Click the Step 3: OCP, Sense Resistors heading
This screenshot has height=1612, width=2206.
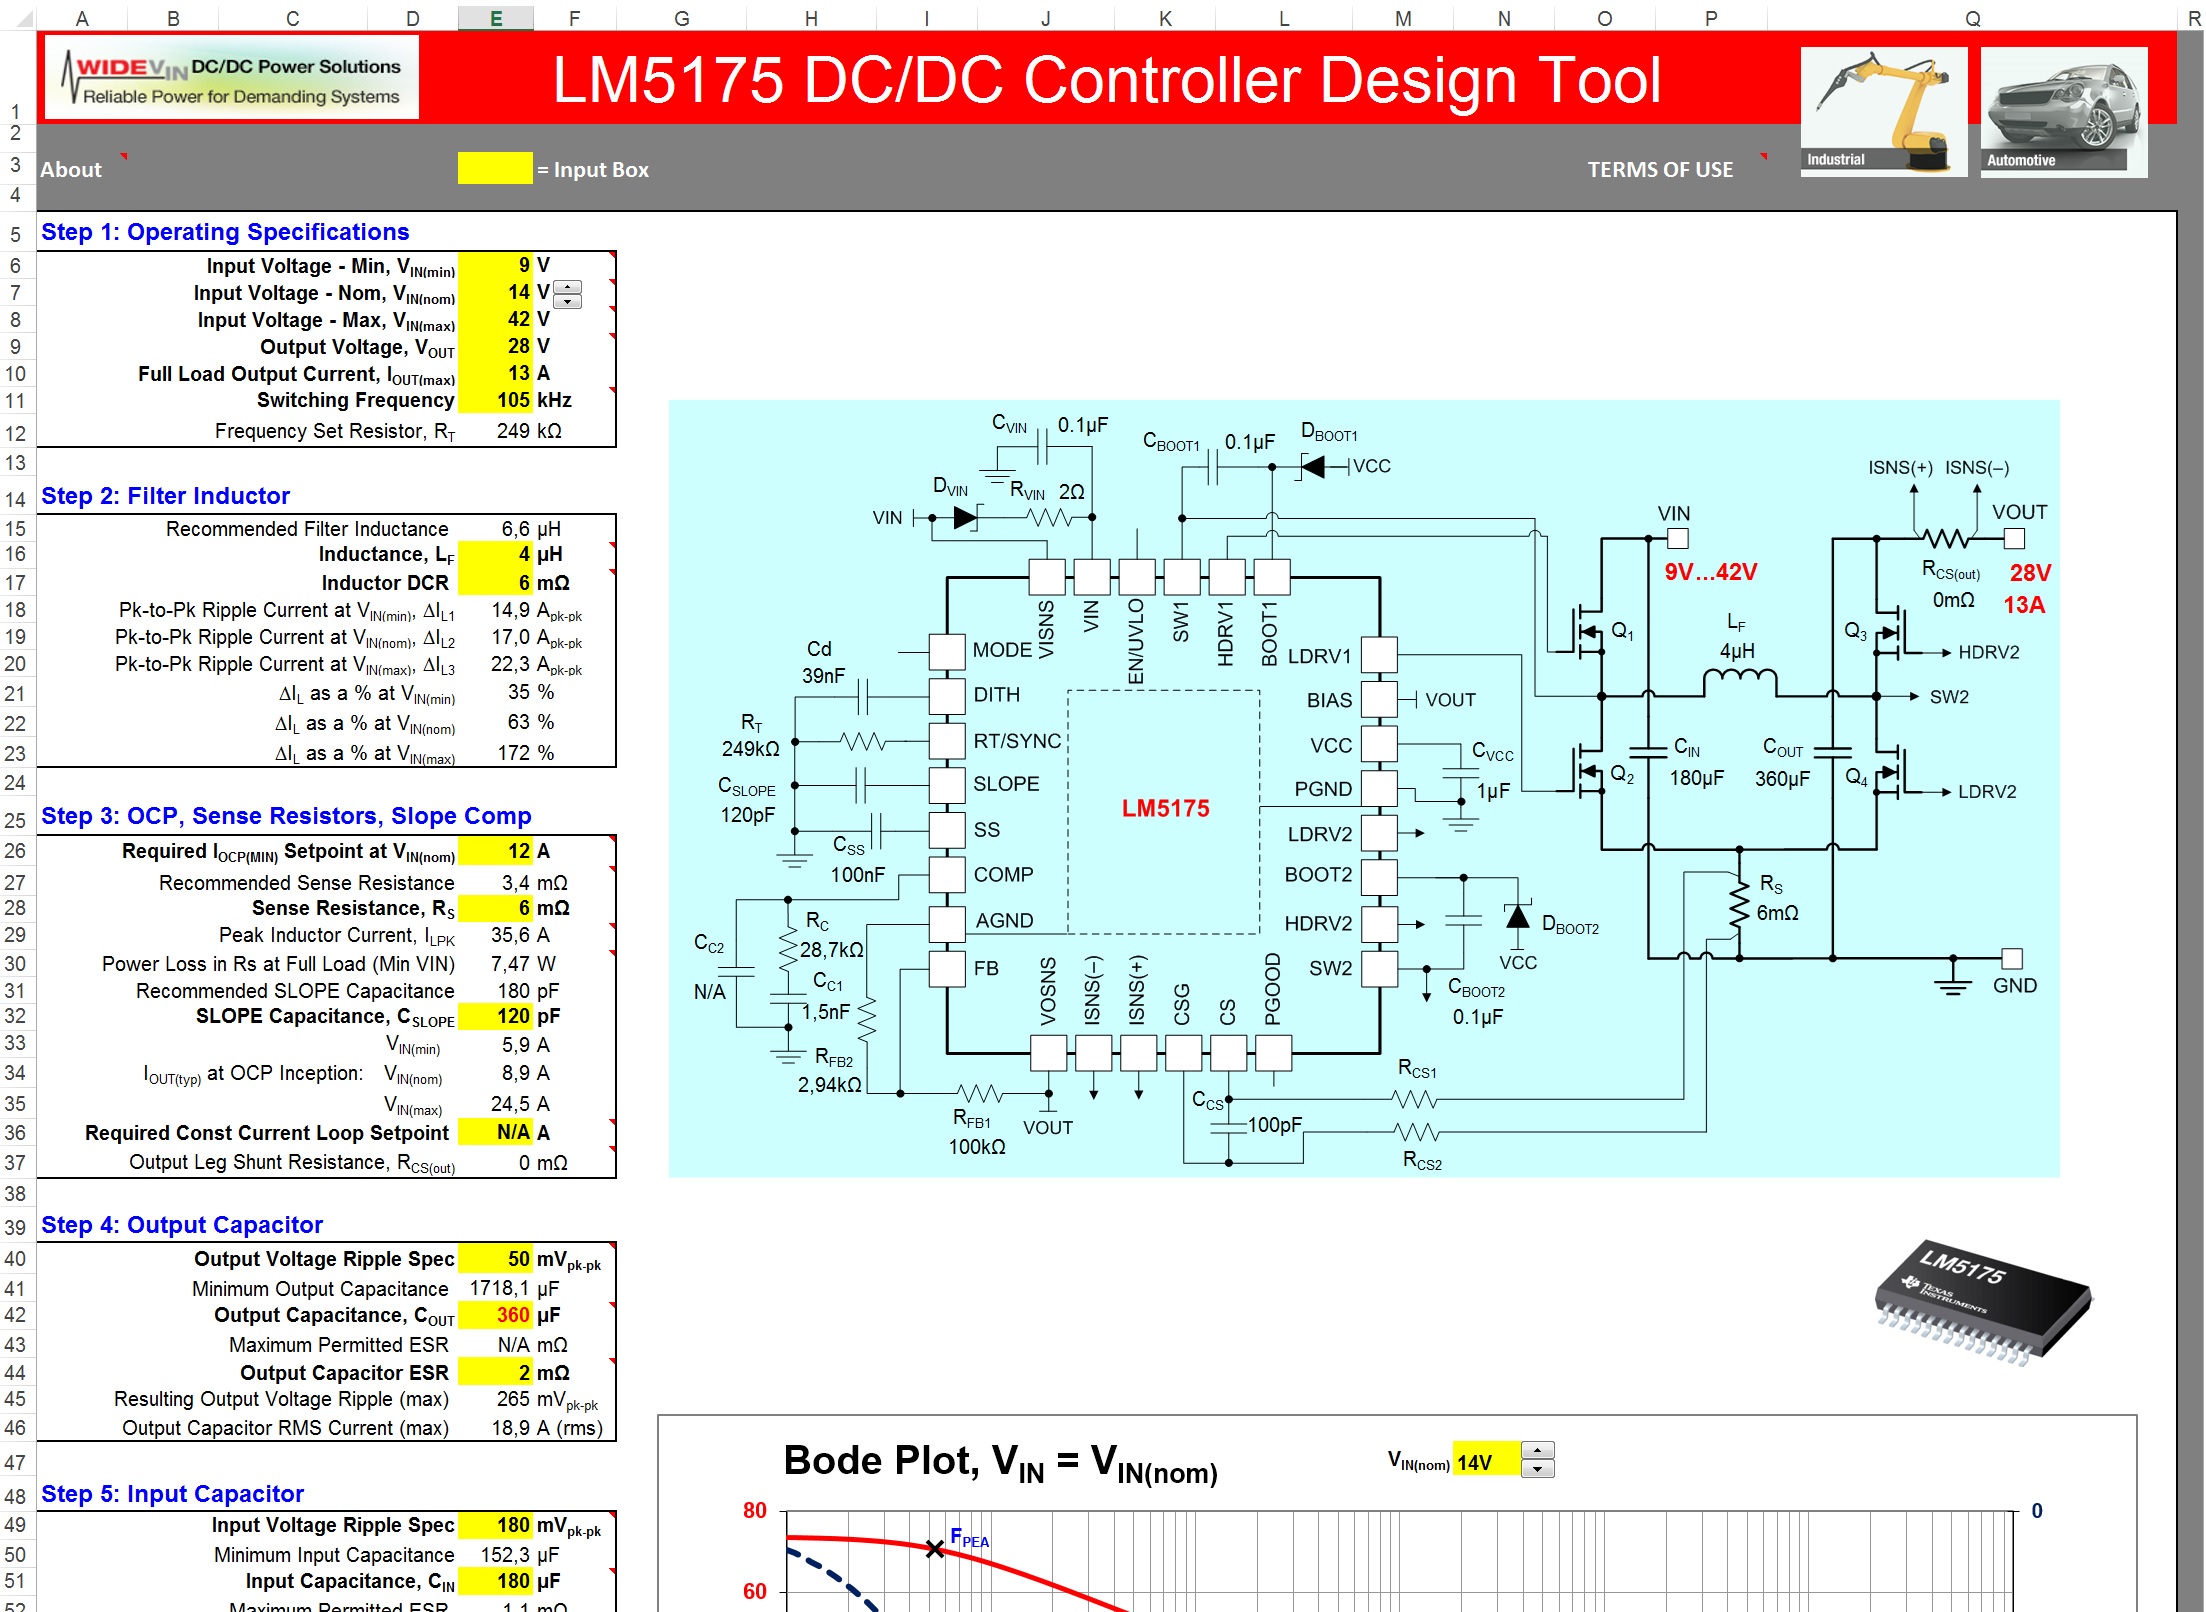click(286, 816)
